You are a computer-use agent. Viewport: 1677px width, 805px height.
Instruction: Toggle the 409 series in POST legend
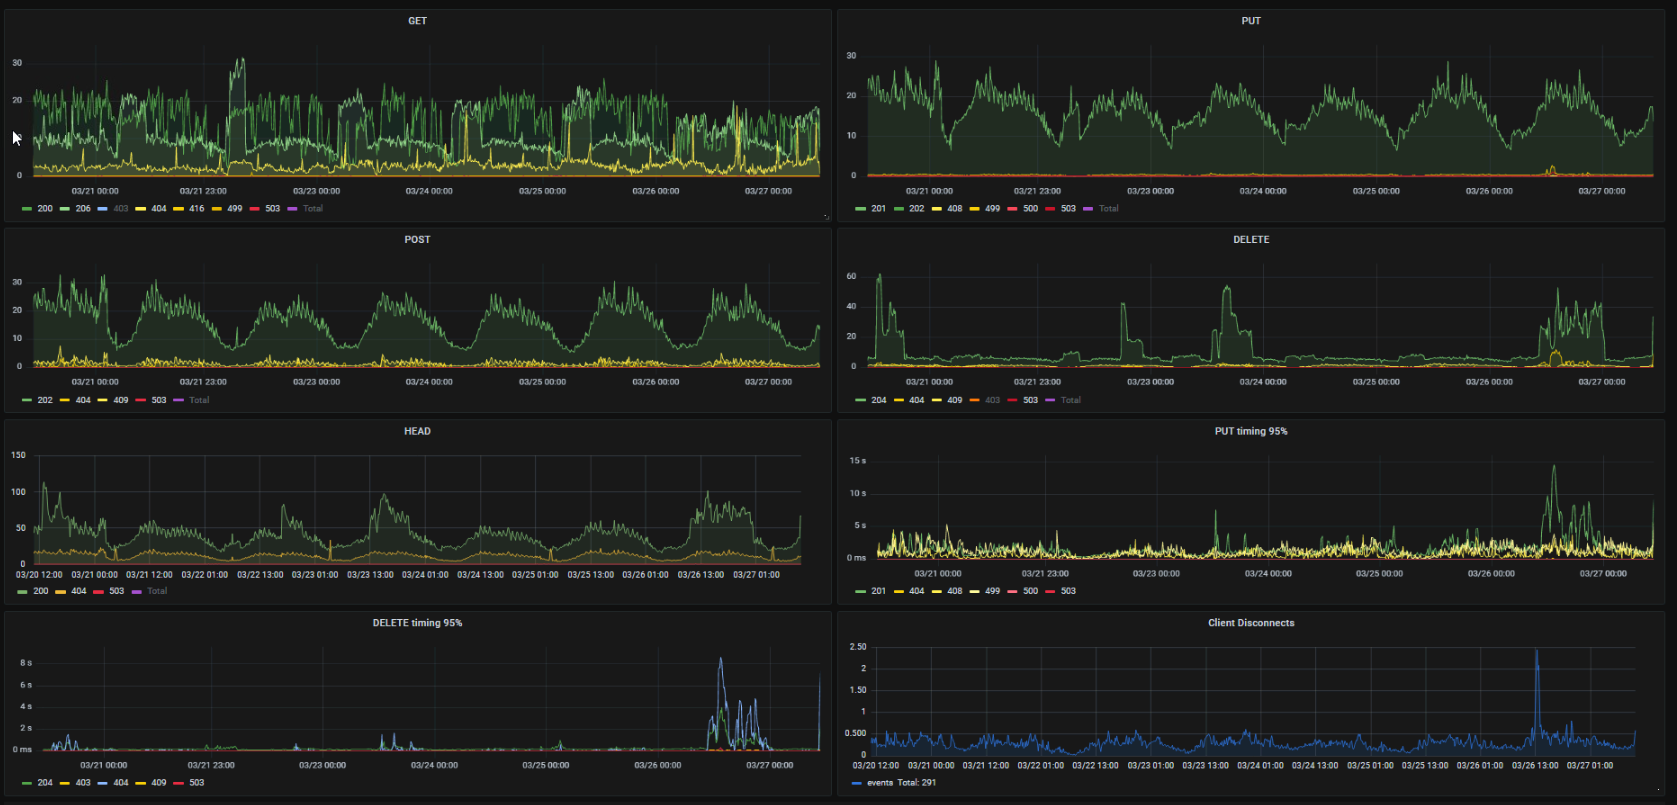pyautogui.click(x=121, y=400)
